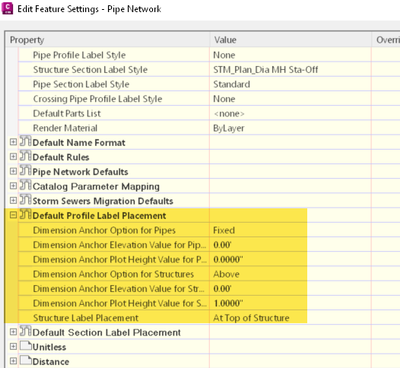Viewport: 400px width, 368px height.
Task: Click the Default Section Label Placement pipe icon
Action: pos(25,331)
